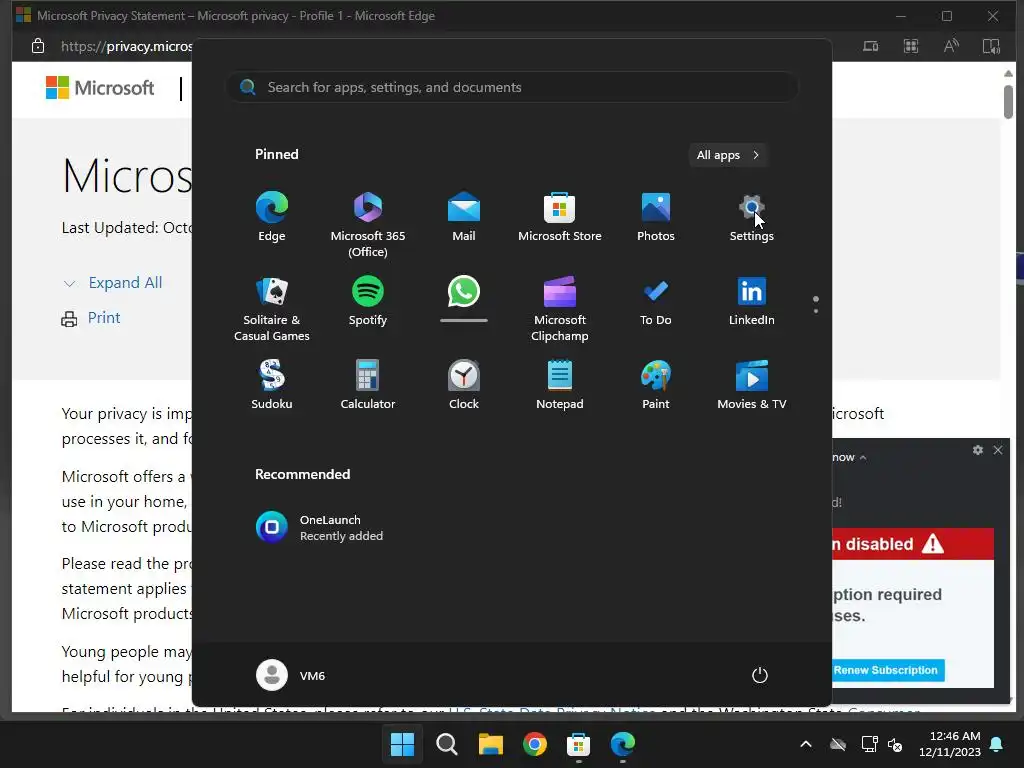Open the To Do app
Viewport: 1024px width, 768px height.
[656, 301]
